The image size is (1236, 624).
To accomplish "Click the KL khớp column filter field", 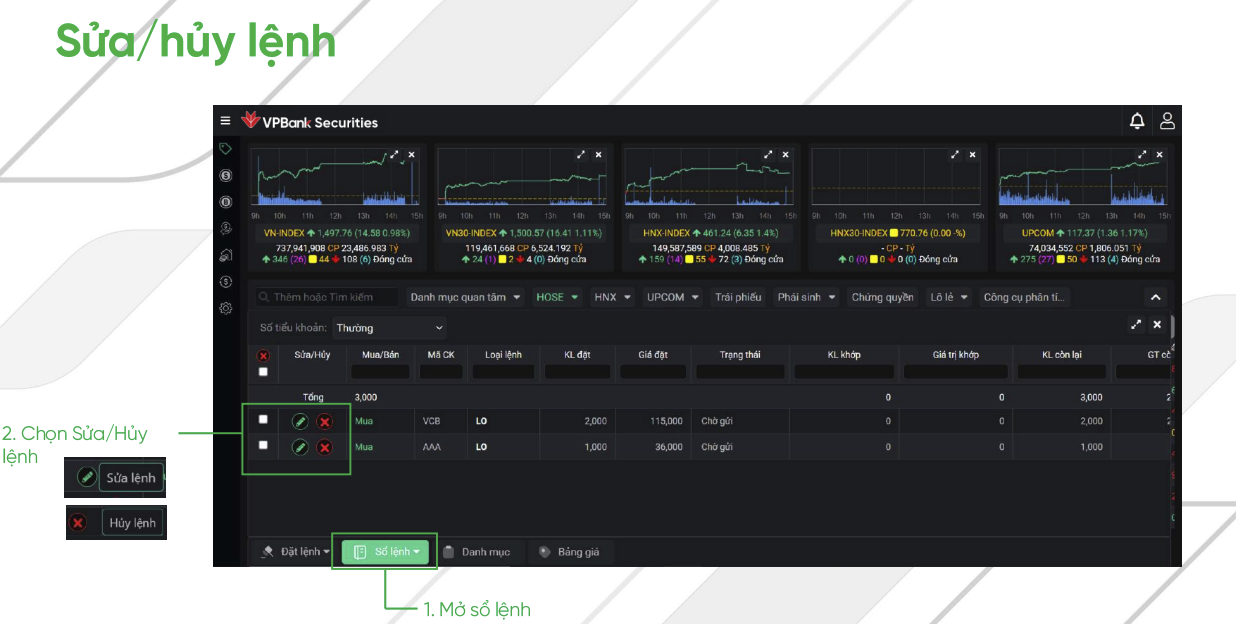I will pyautogui.click(x=844, y=372).
